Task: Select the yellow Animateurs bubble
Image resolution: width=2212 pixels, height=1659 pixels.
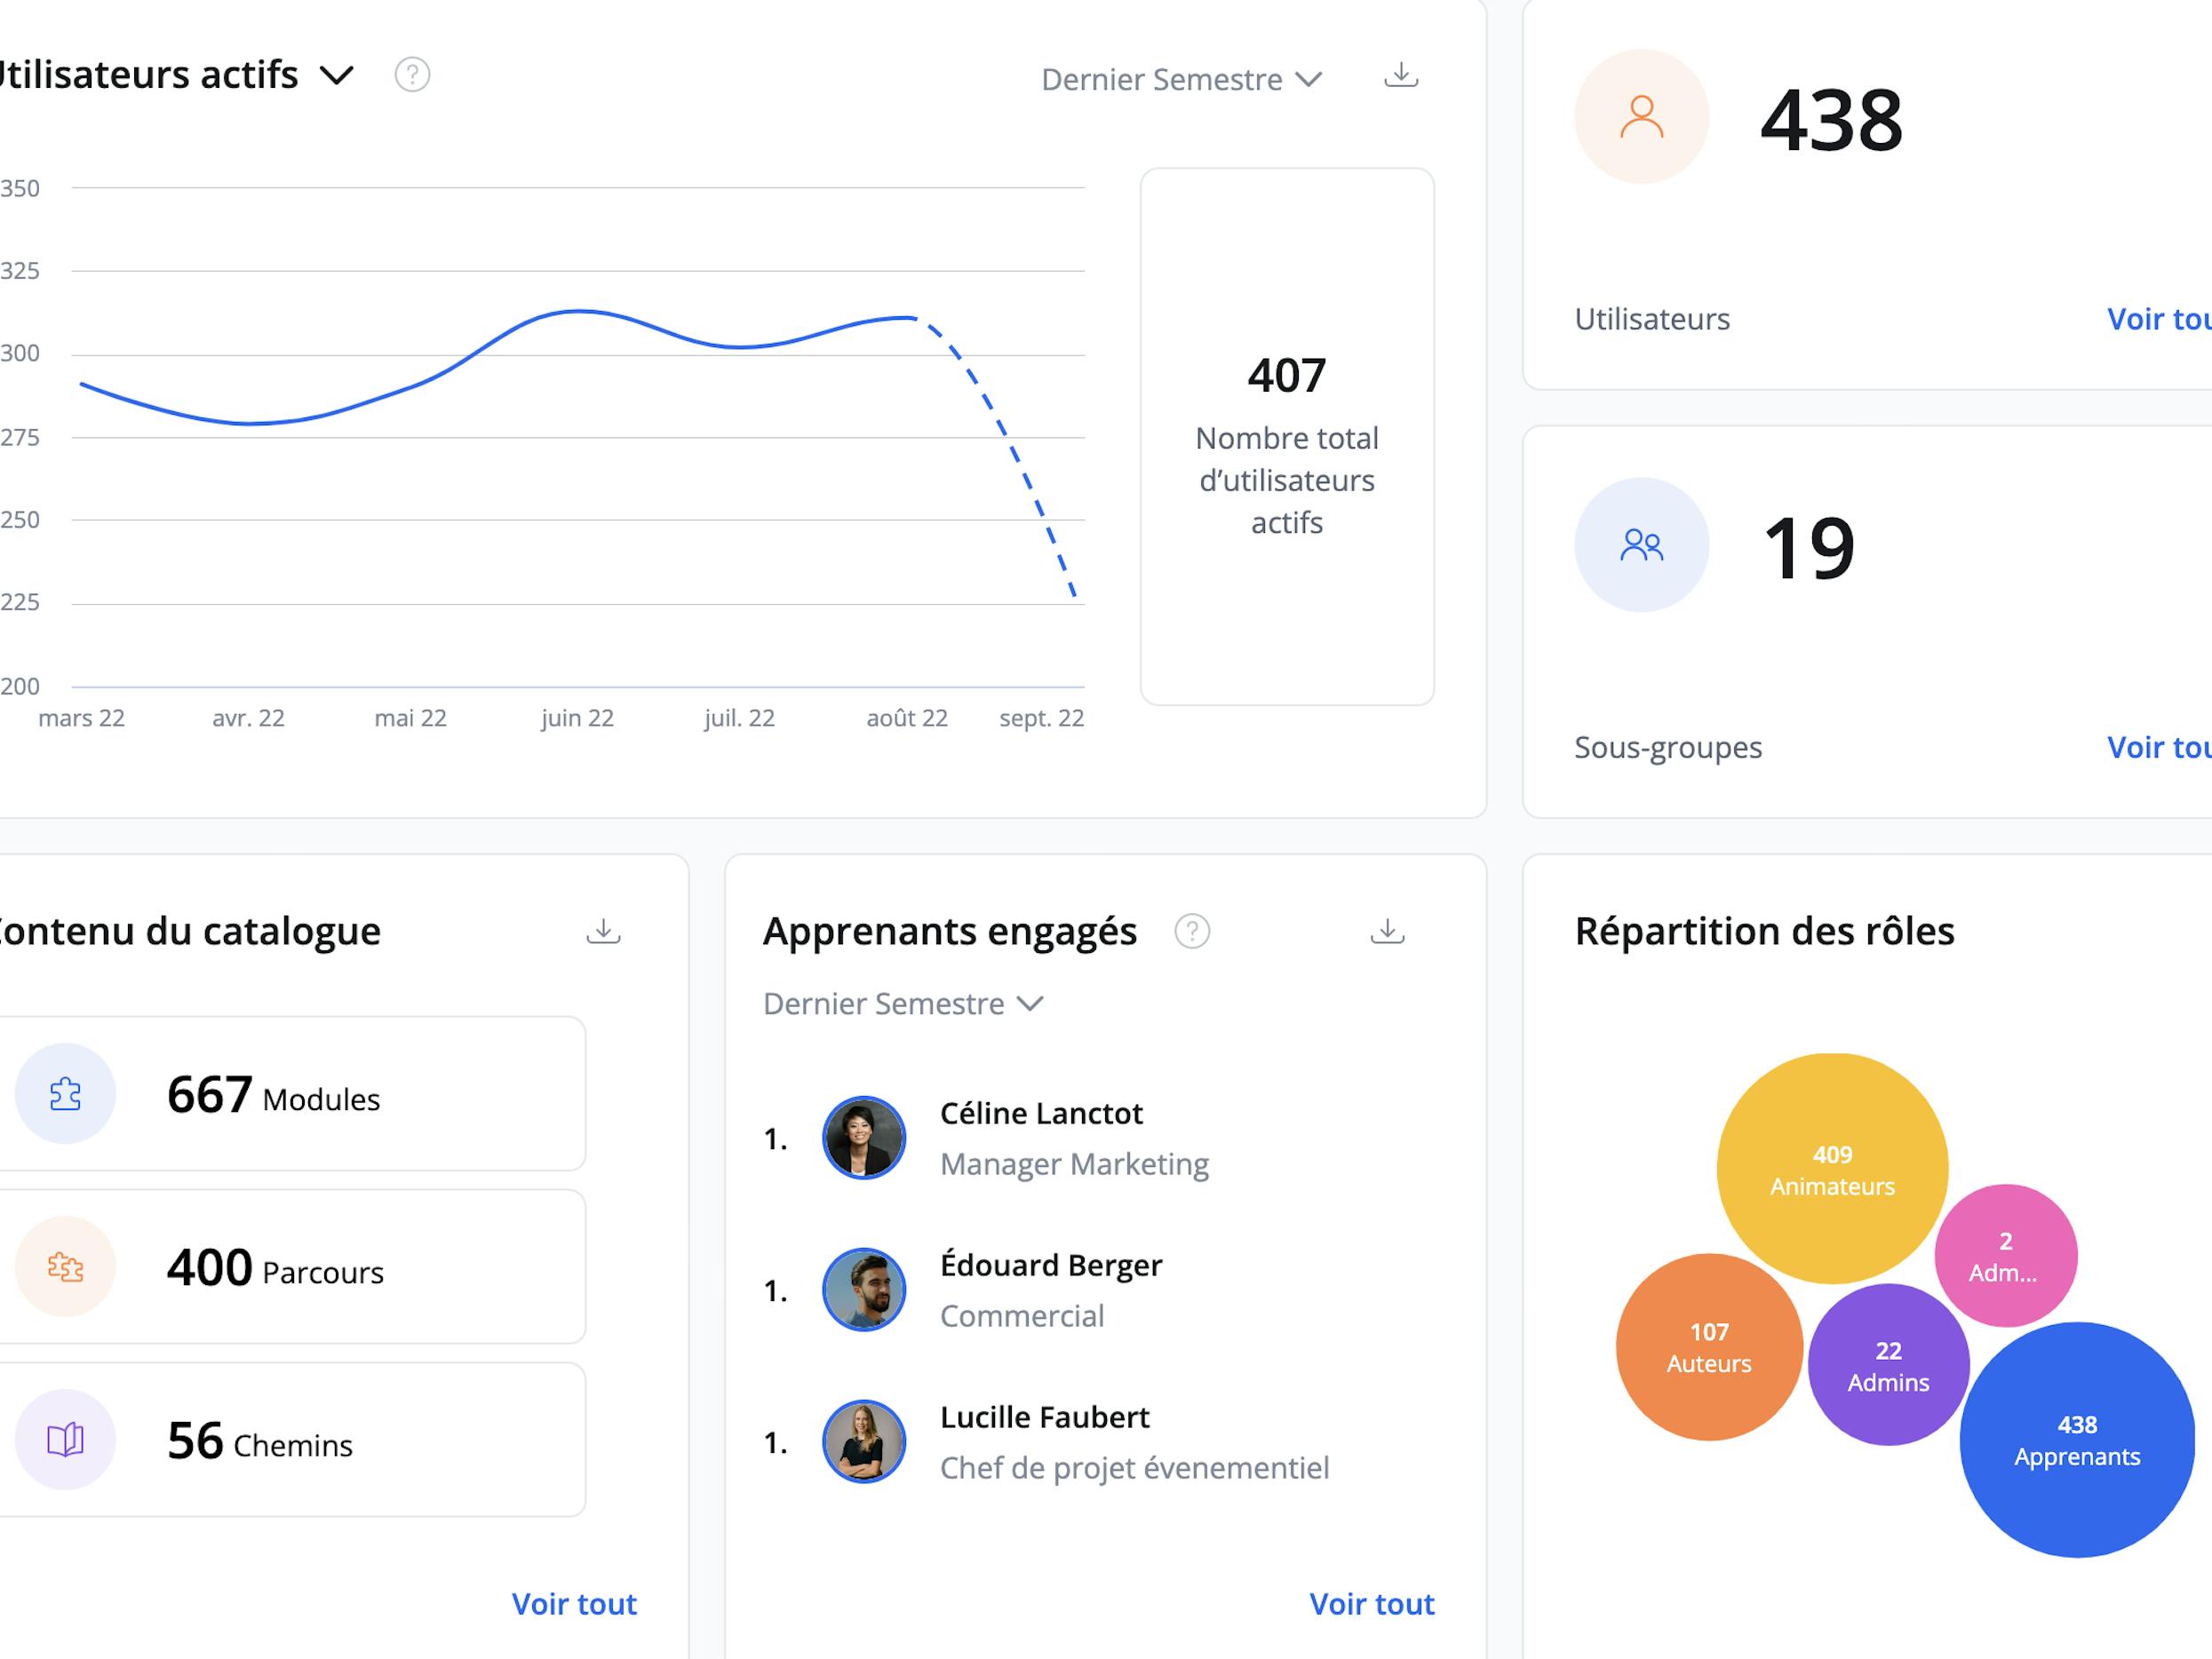Action: 1832,1169
